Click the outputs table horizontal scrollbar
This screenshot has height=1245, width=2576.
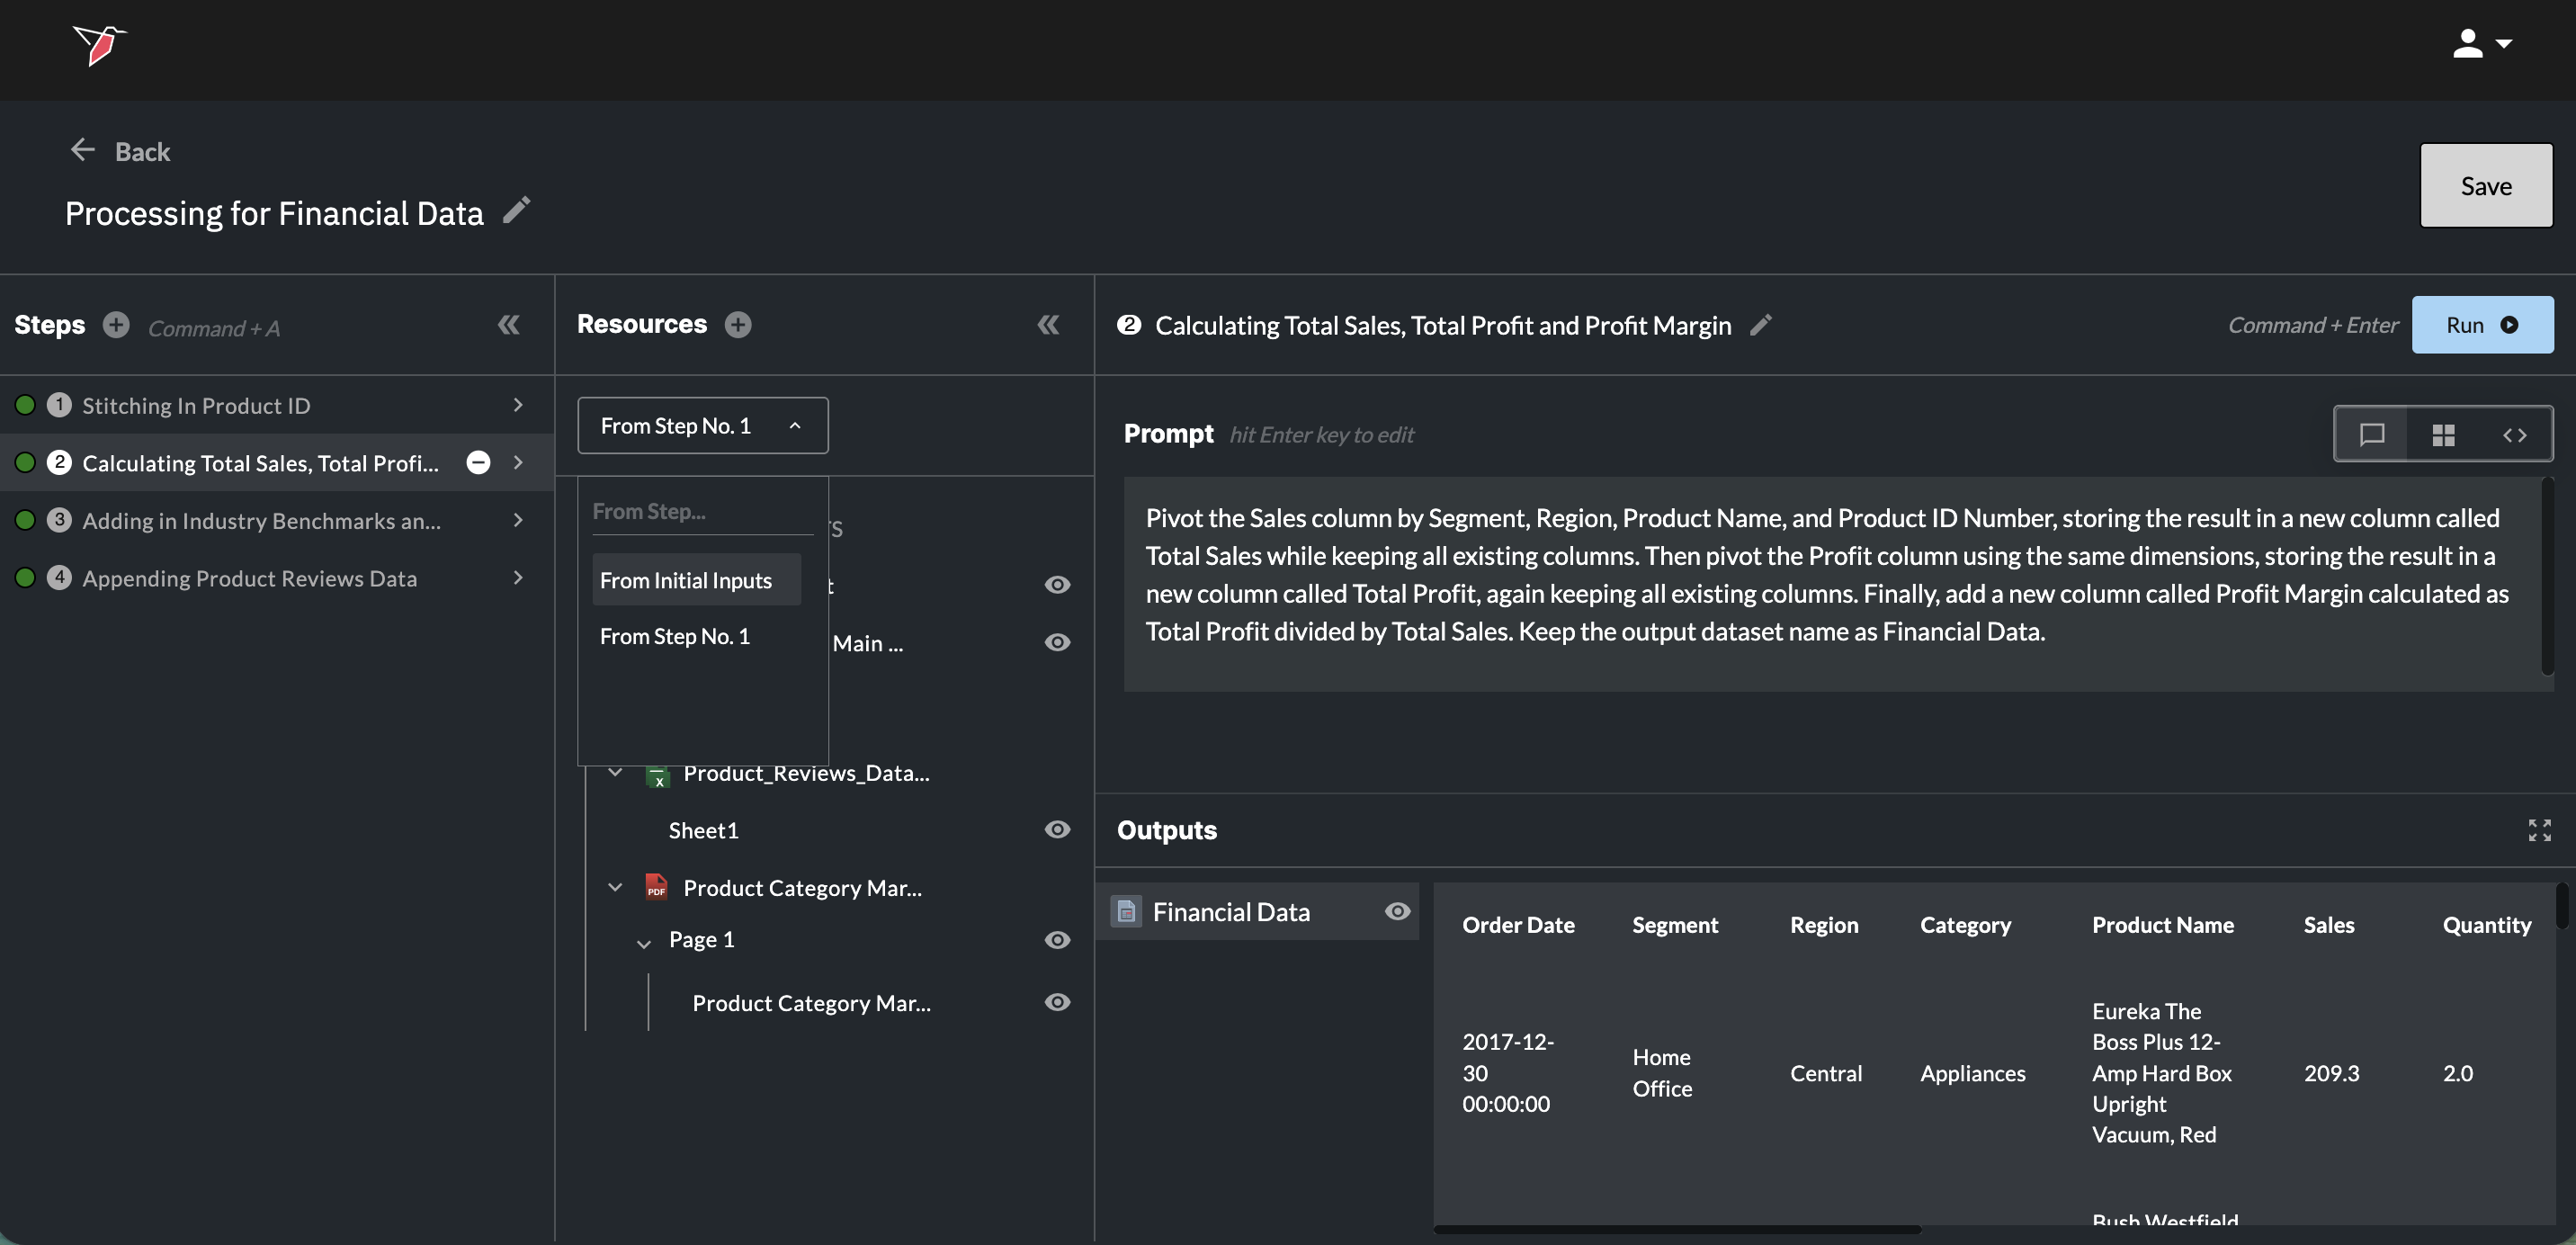pyautogui.click(x=1676, y=1229)
